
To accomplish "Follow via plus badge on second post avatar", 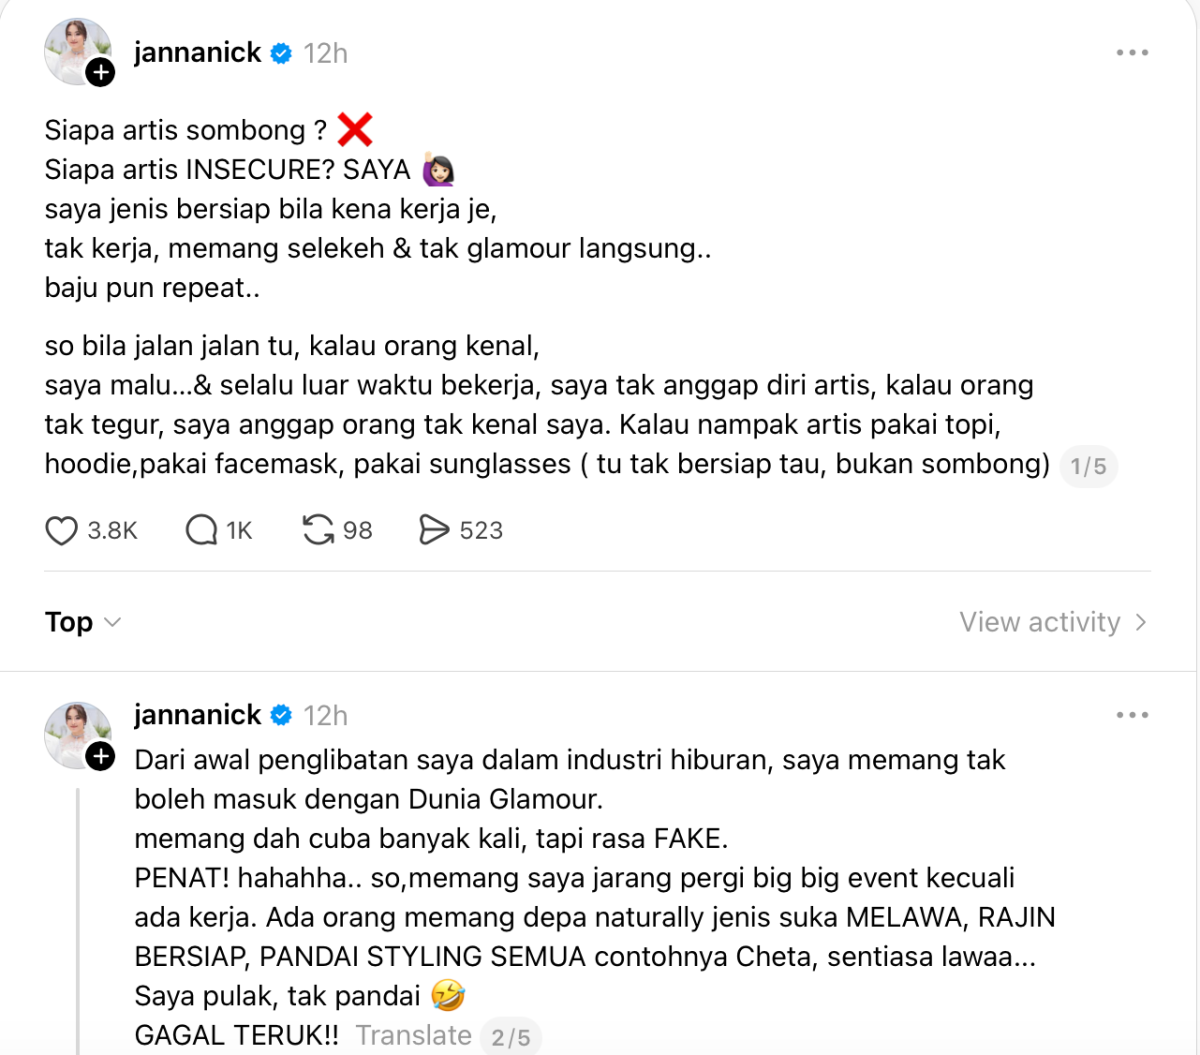I will pyautogui.click(x=100, y=756).
